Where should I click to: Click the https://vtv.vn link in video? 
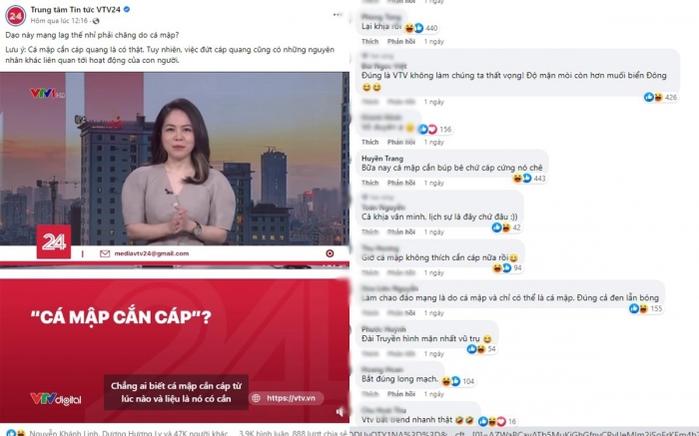[290, 398]
